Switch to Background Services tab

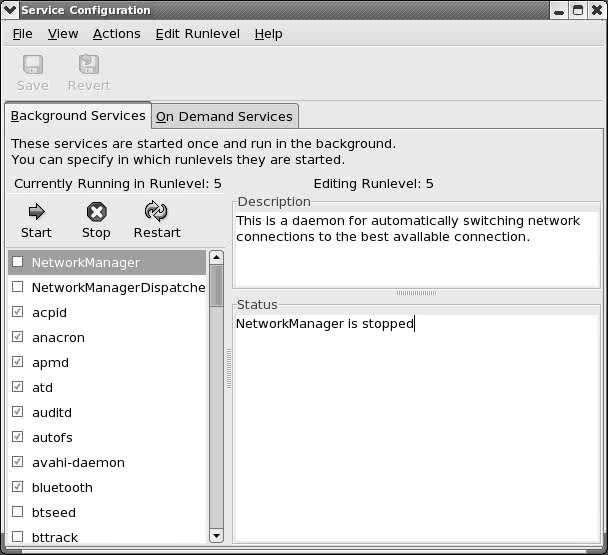pyautogui.click(x=78, y=116)
